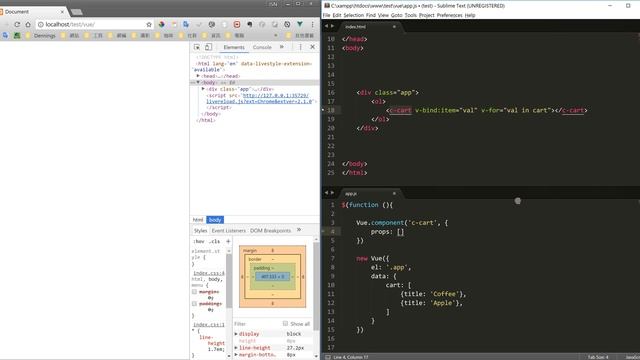Bookmark this page with the star icon

pos(149,24)
